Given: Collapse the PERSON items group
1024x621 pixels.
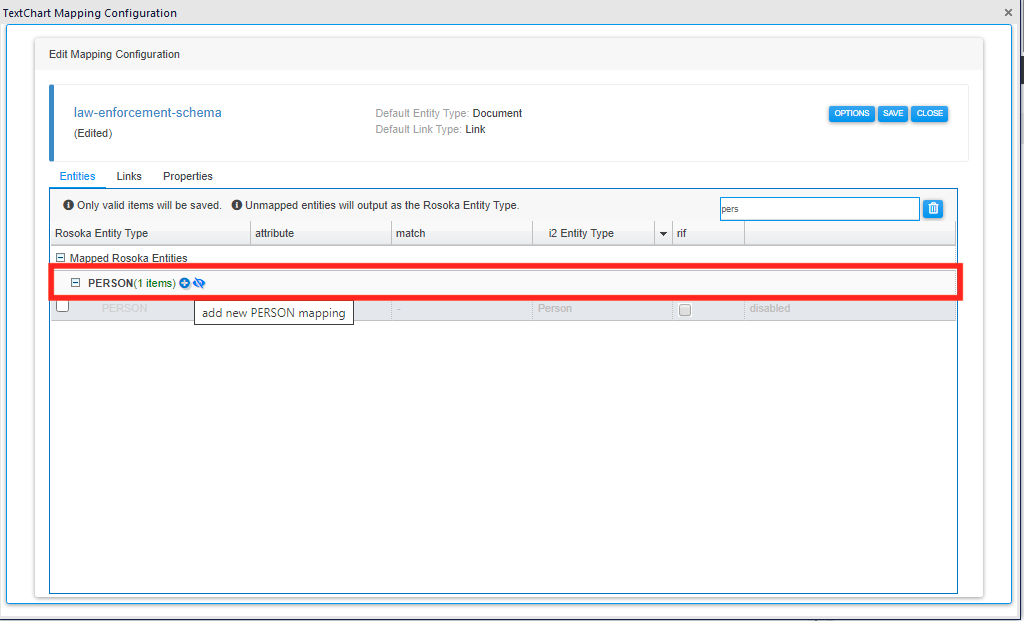Looking at the screenshot, I should (x=76, y=283).
